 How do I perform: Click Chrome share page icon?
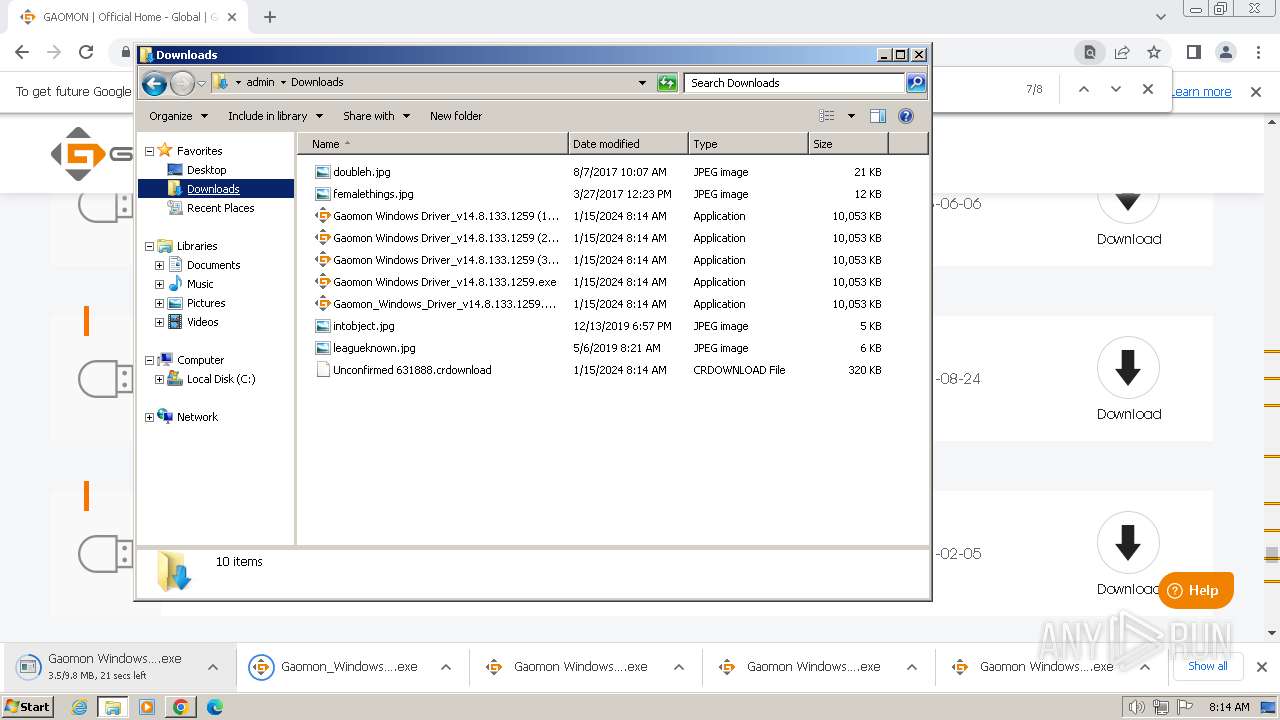pos(1122,52)
